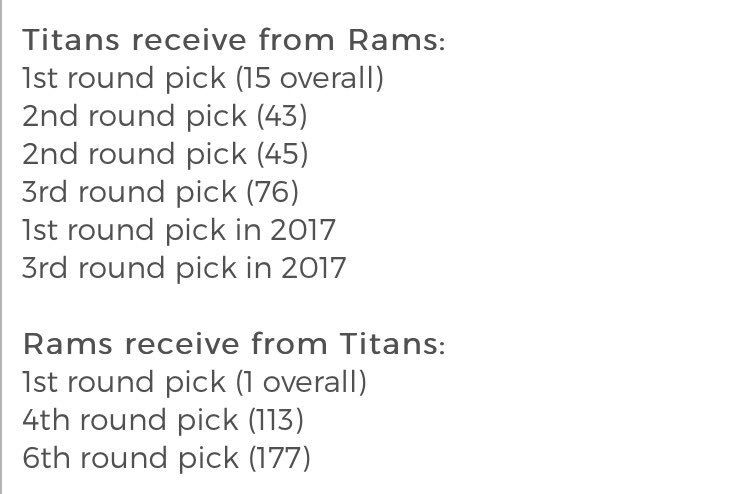Select the '6th round pick (177)' line
The width and height of the screenshot is (742, 494).
point(166,459)
